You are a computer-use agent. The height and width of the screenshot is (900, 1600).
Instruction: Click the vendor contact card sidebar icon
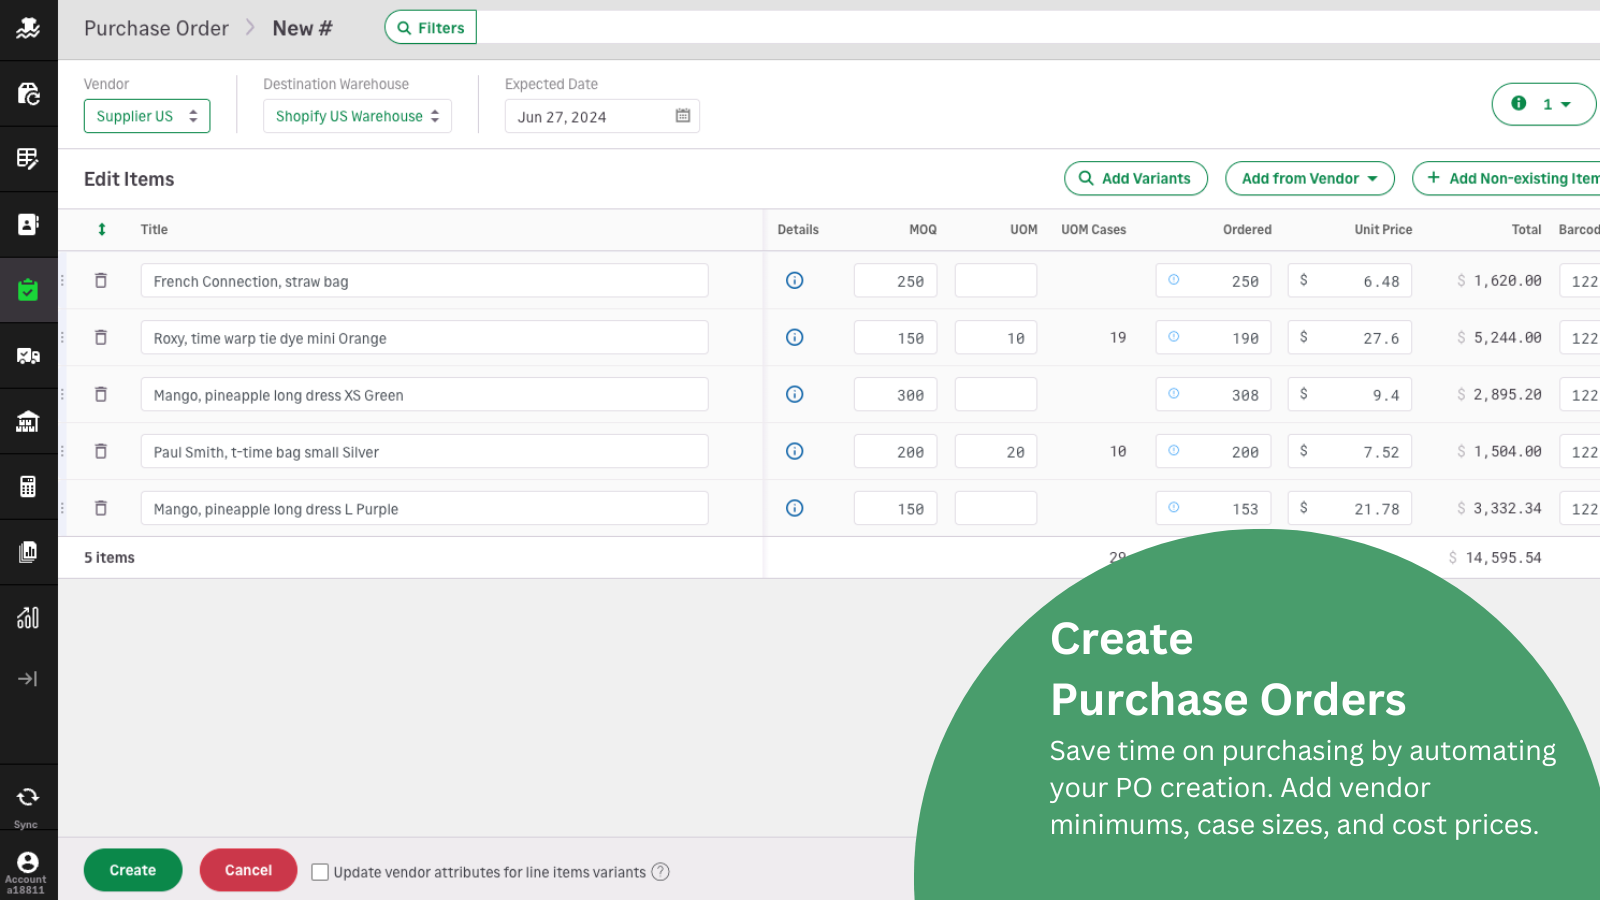(29, 226)
